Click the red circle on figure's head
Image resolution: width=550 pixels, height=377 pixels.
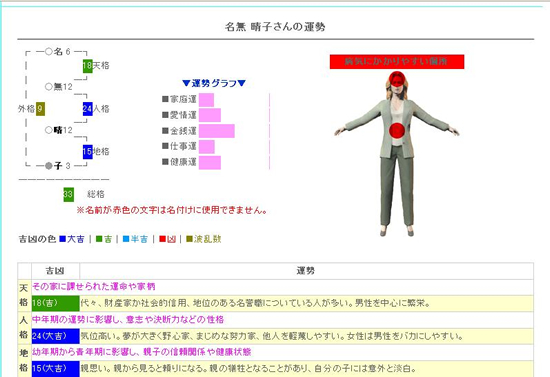pos(397,80)
